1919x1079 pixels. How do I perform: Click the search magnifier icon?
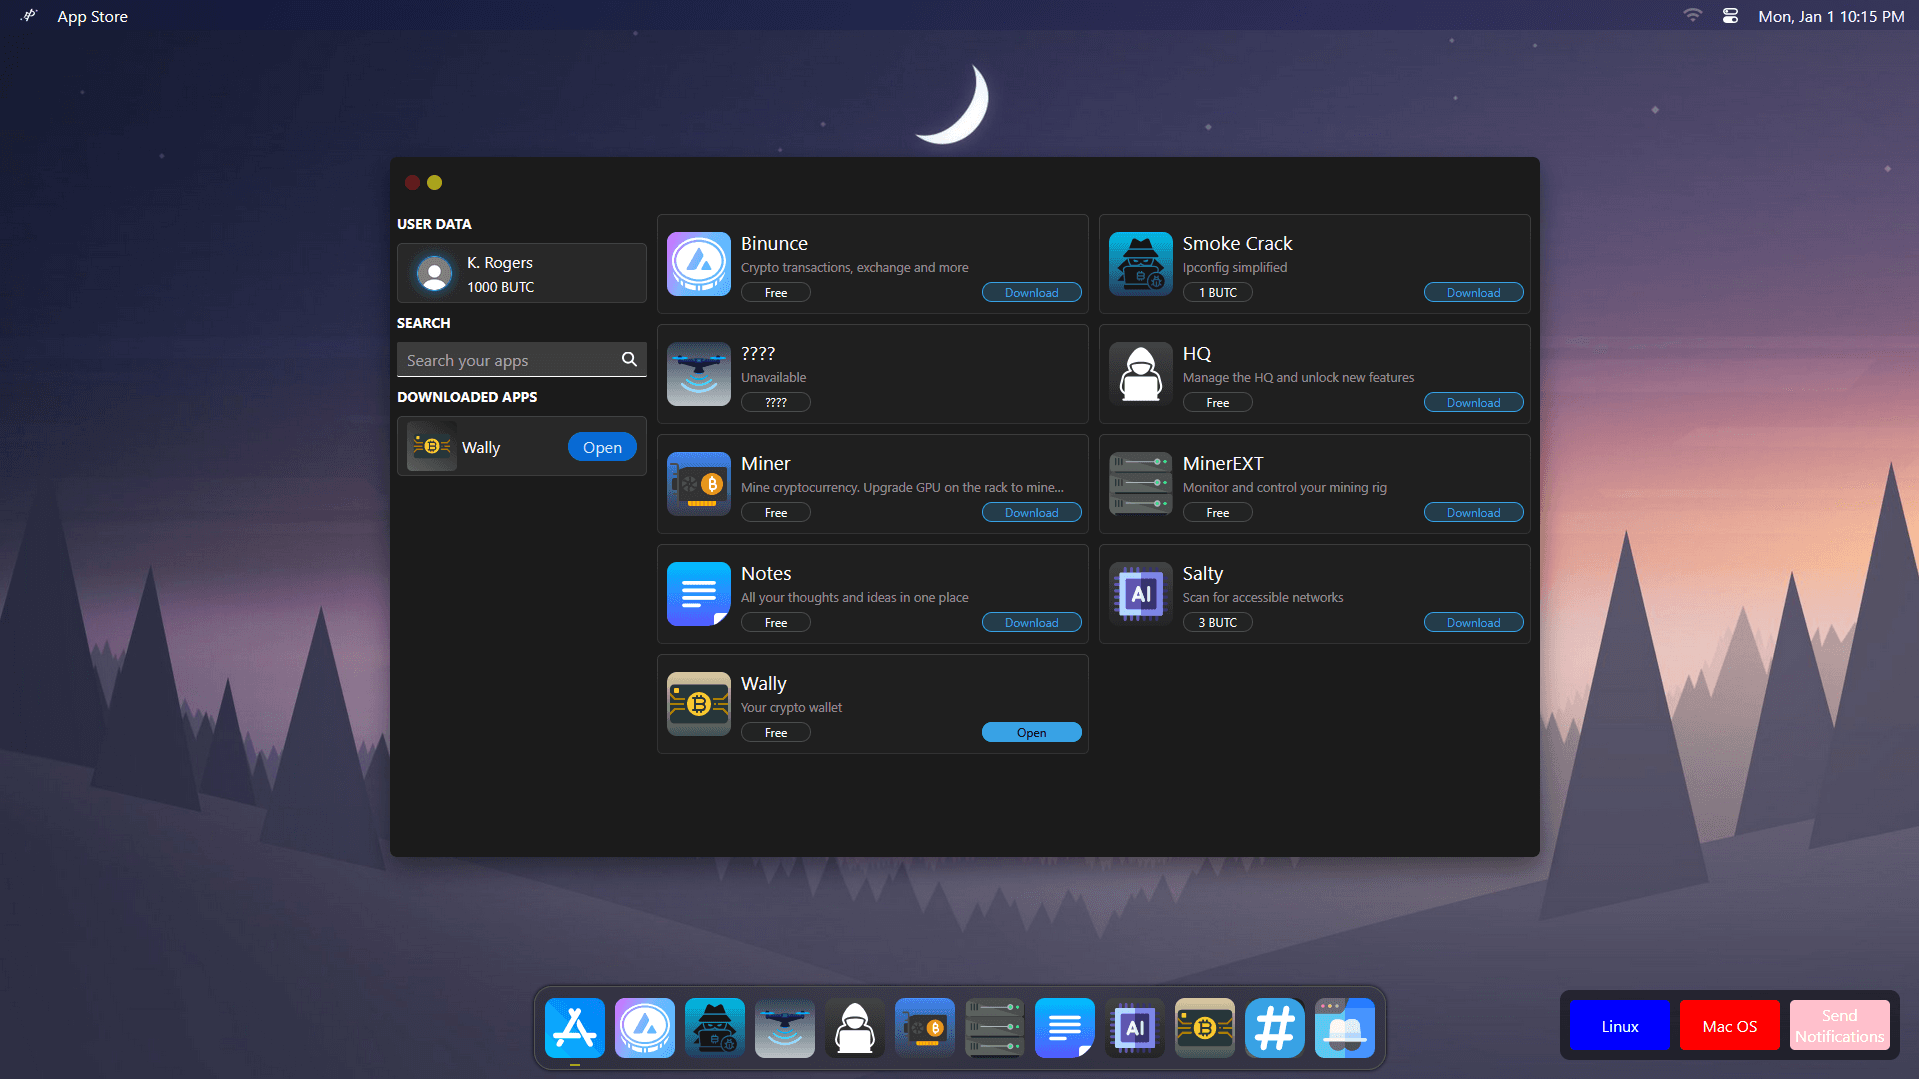629,359
